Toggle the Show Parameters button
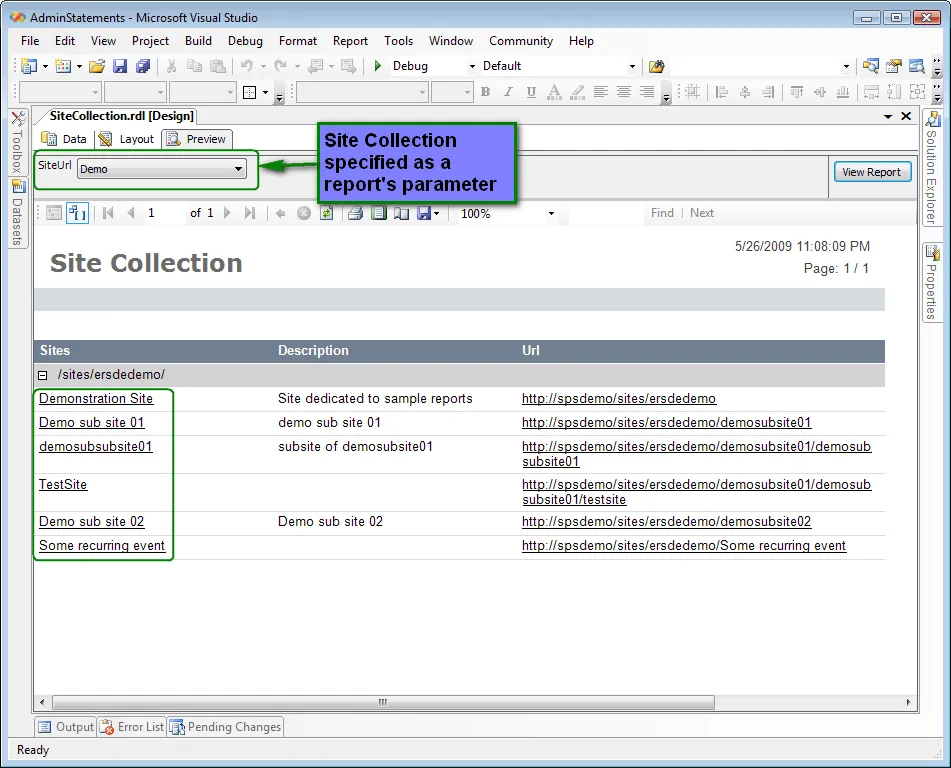951x768 pixels. (x=77, y=213)
